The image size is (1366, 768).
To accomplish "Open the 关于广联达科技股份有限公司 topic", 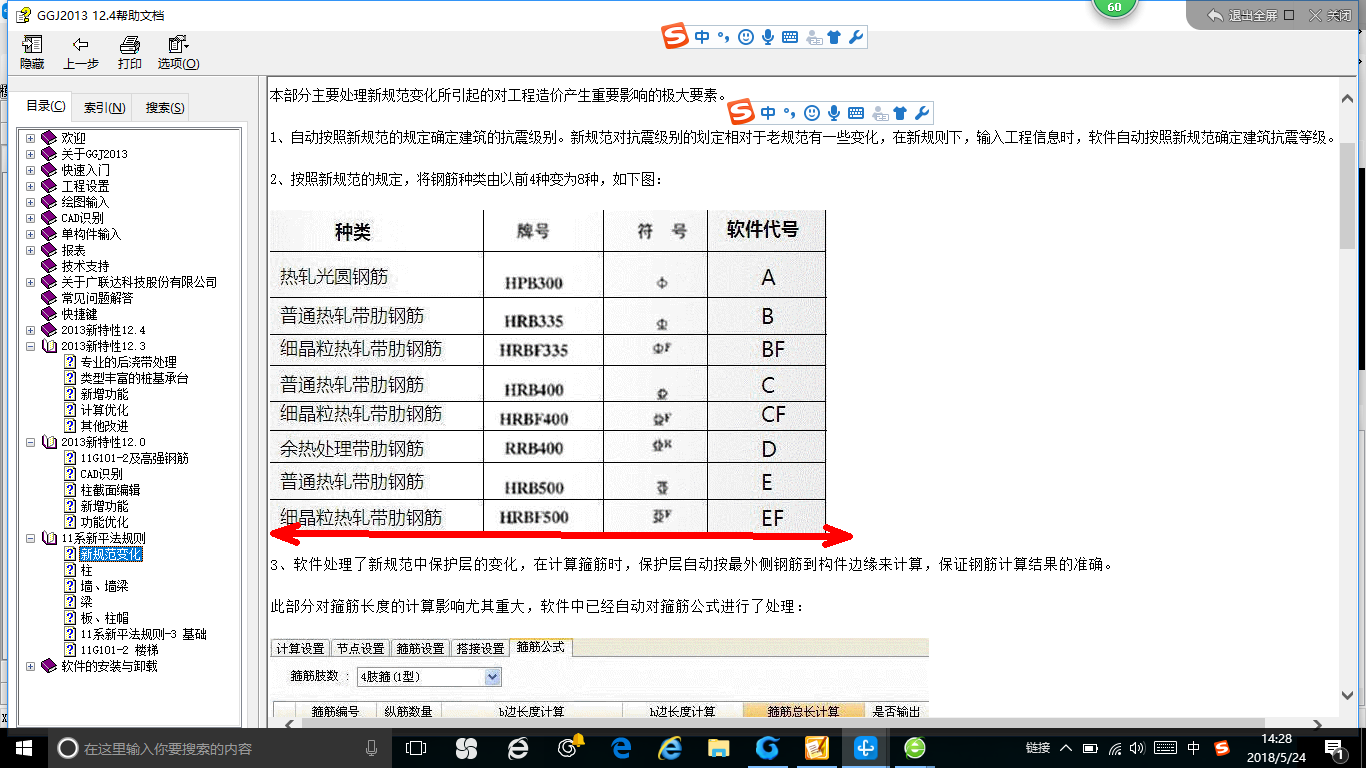I will [x=139, y=282].
